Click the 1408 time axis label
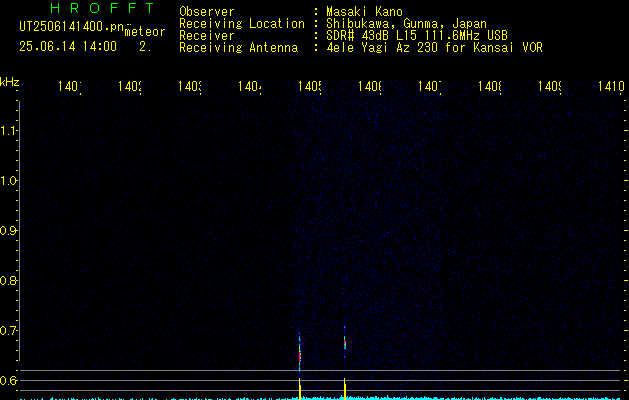 point(490,86)
